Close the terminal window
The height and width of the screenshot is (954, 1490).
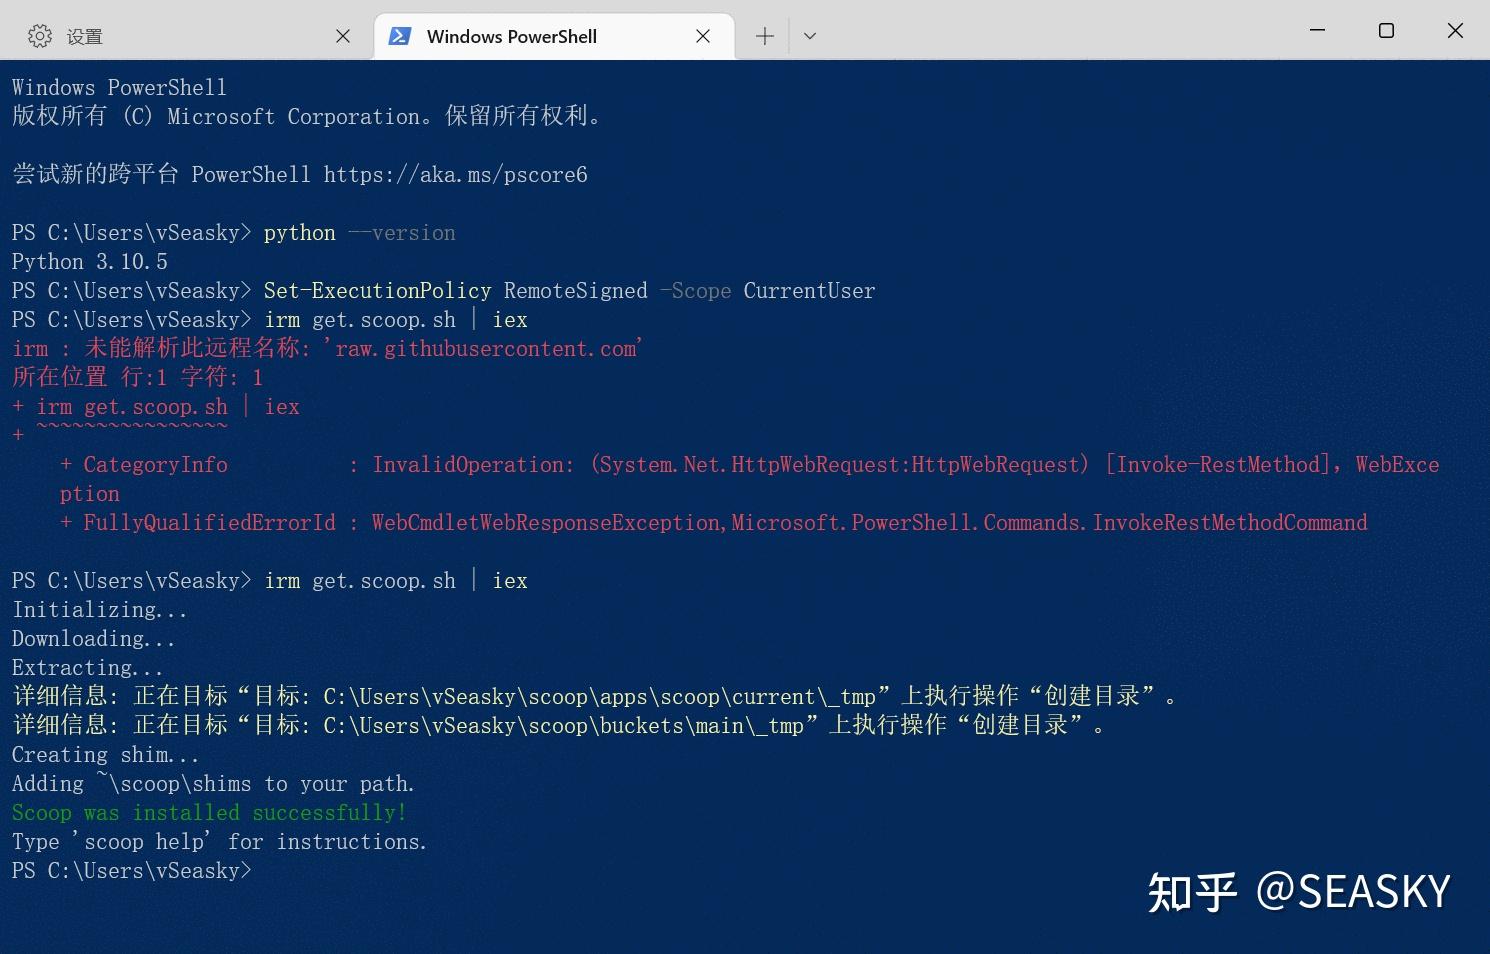1455,30
